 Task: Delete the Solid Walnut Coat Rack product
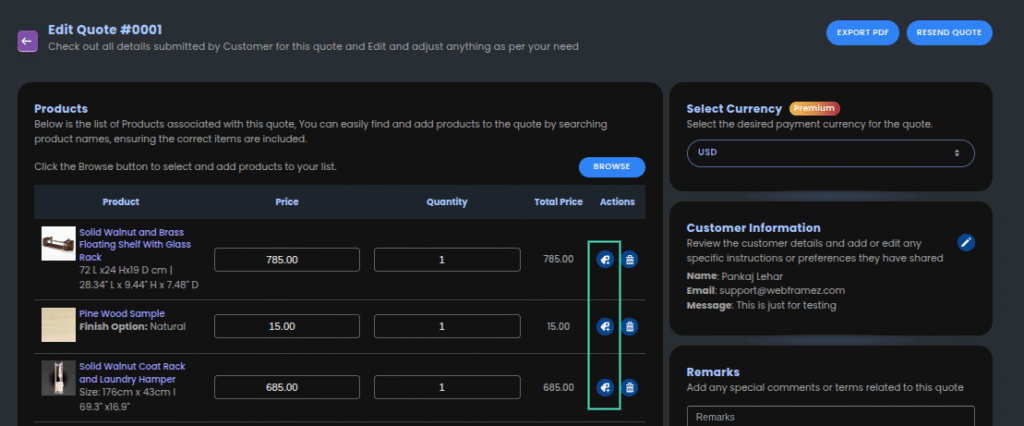629,387
